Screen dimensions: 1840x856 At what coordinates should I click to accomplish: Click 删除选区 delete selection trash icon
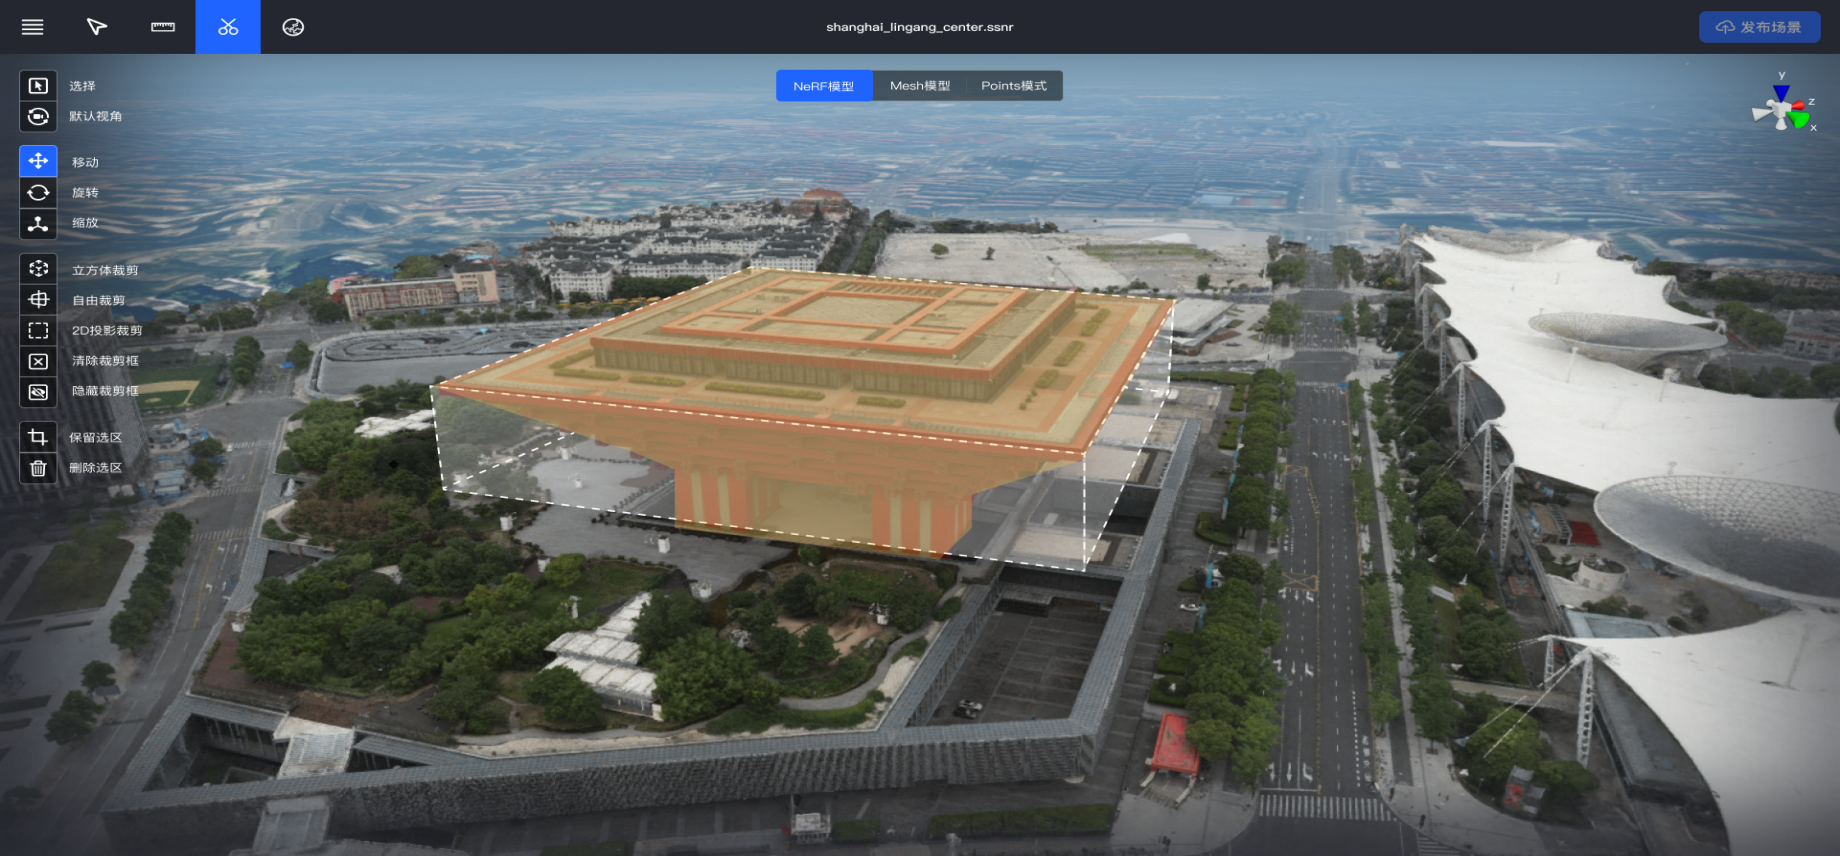point(38,468)
